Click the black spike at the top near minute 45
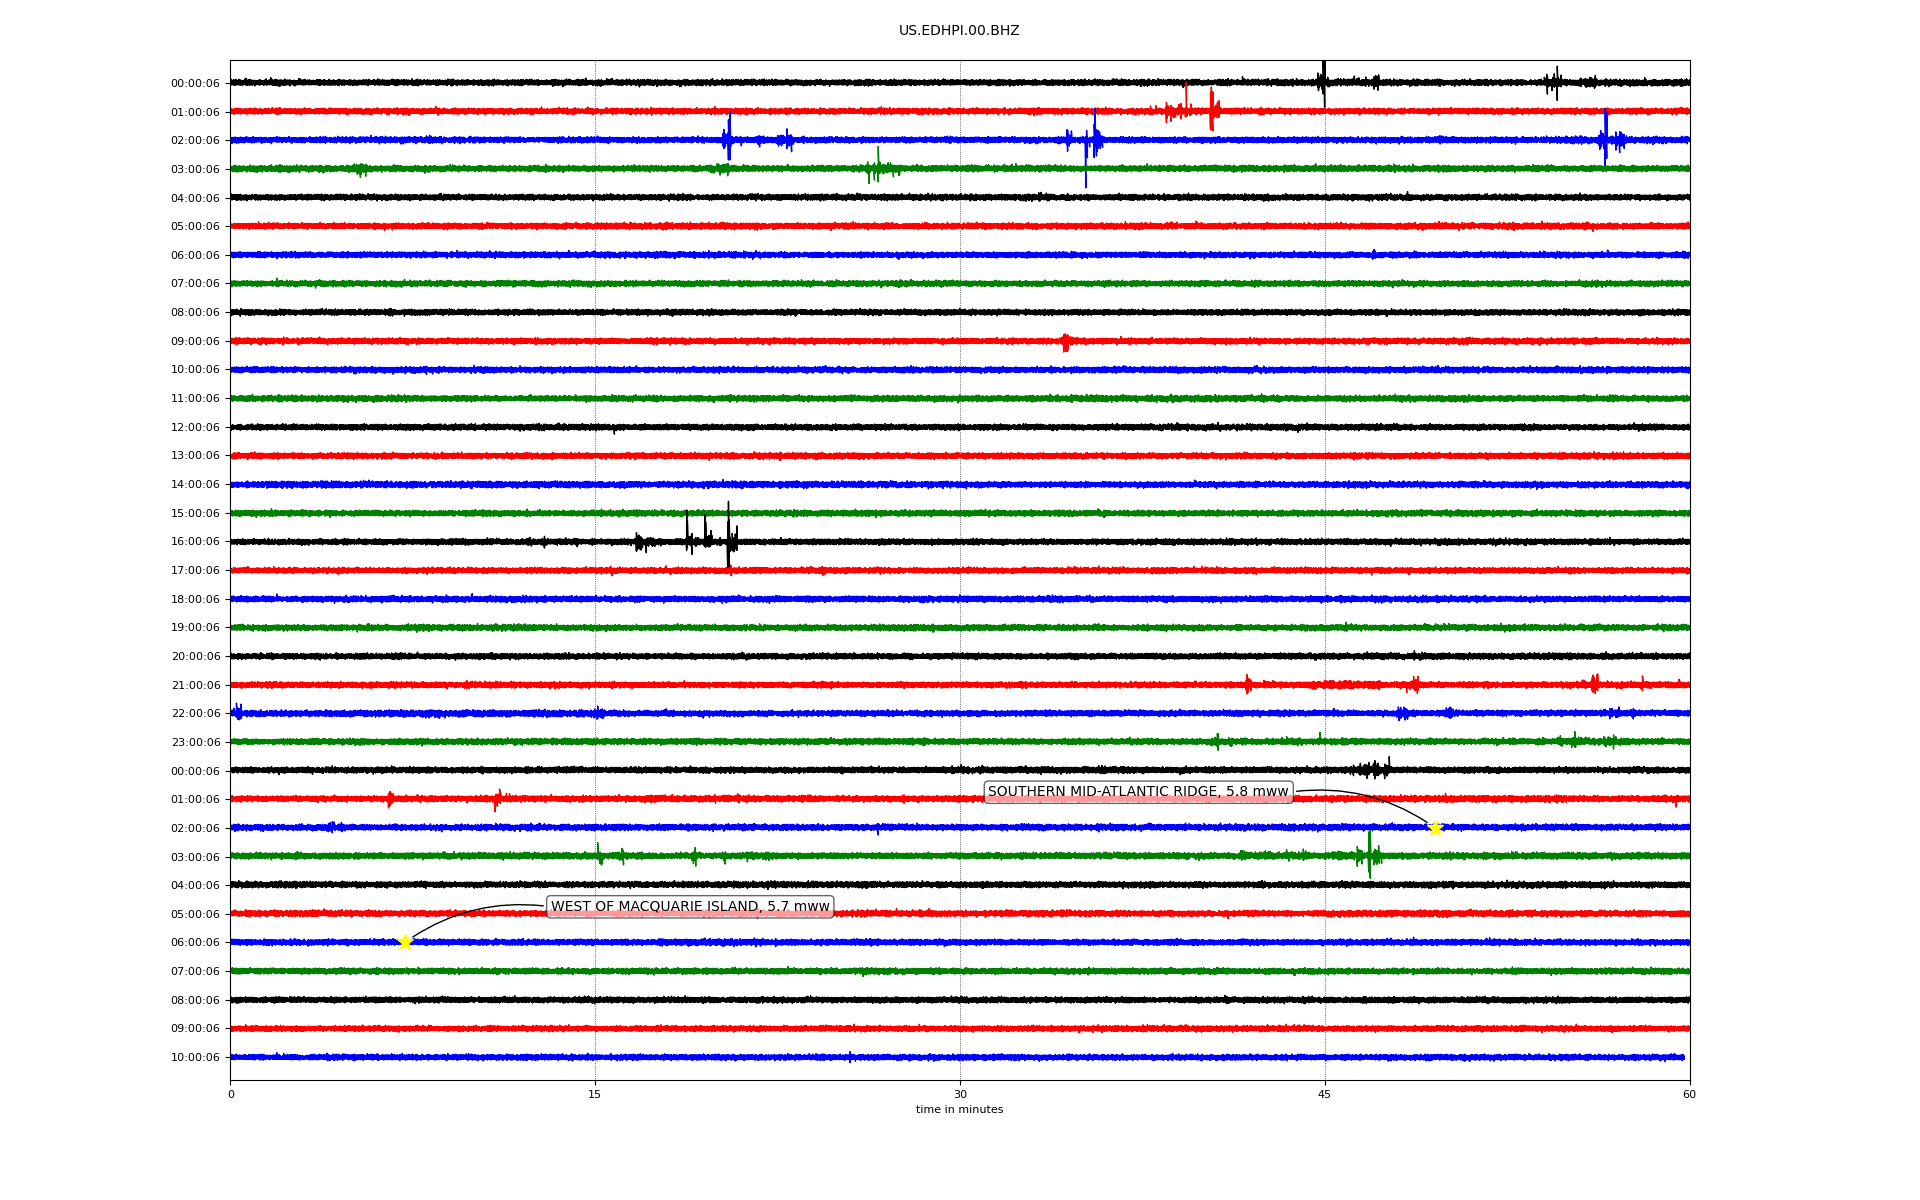1920x1200 pixels. point(1323,80)
